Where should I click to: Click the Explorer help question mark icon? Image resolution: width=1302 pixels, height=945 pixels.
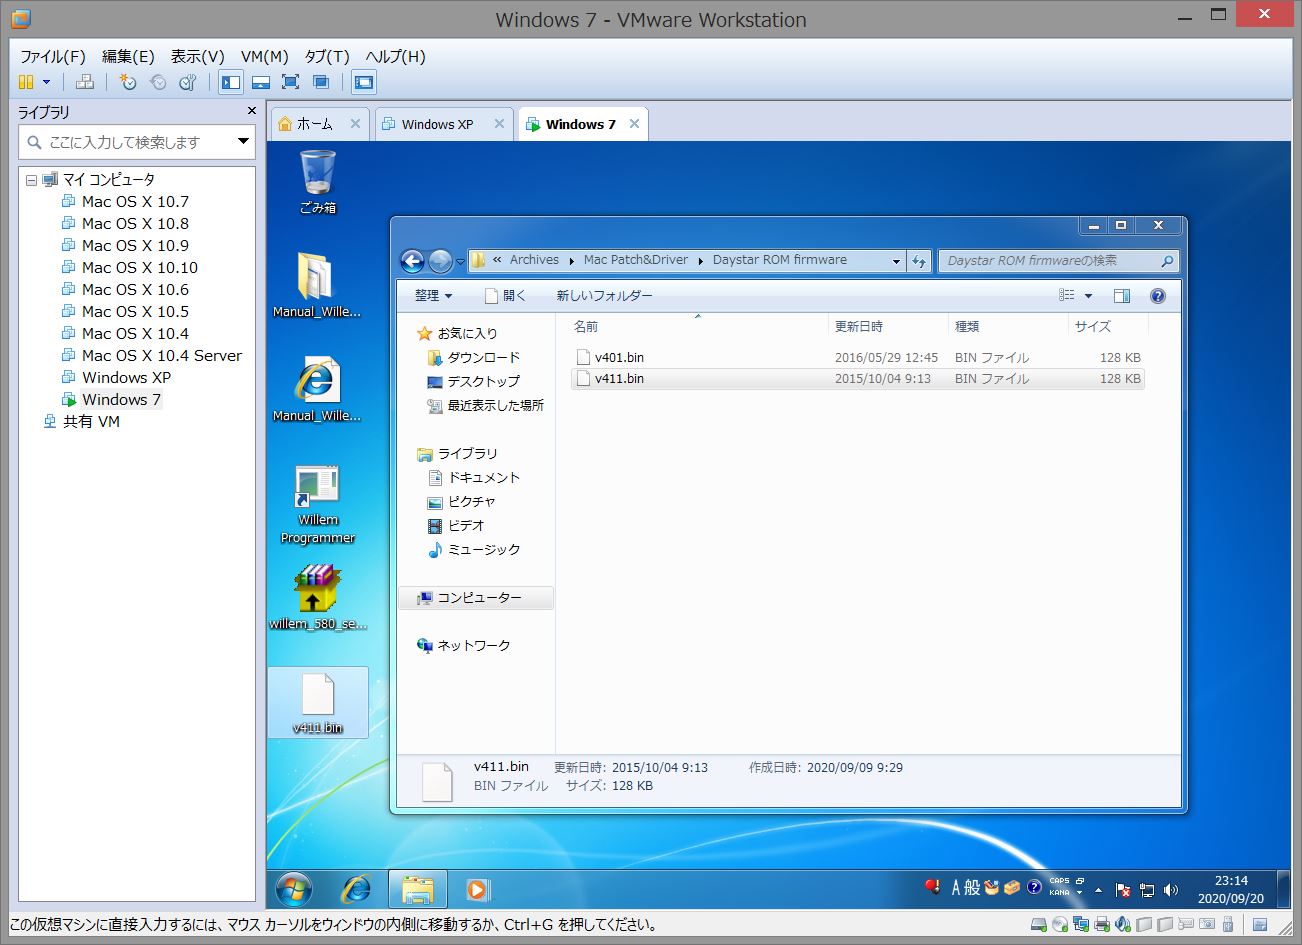point(1158,296)
